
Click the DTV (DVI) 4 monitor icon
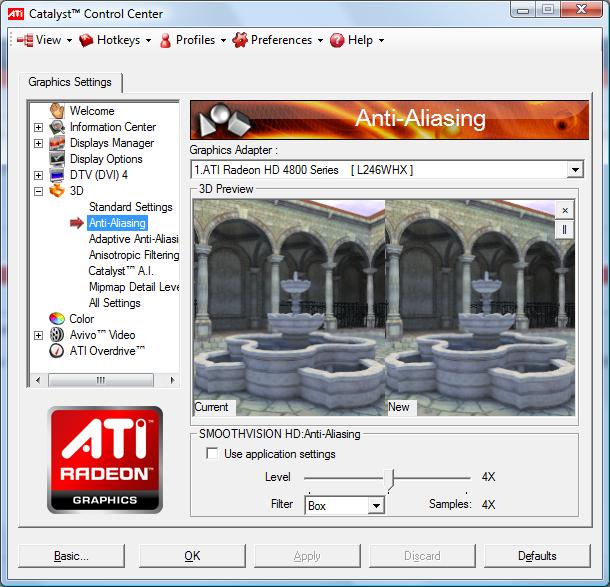[57, 175]
